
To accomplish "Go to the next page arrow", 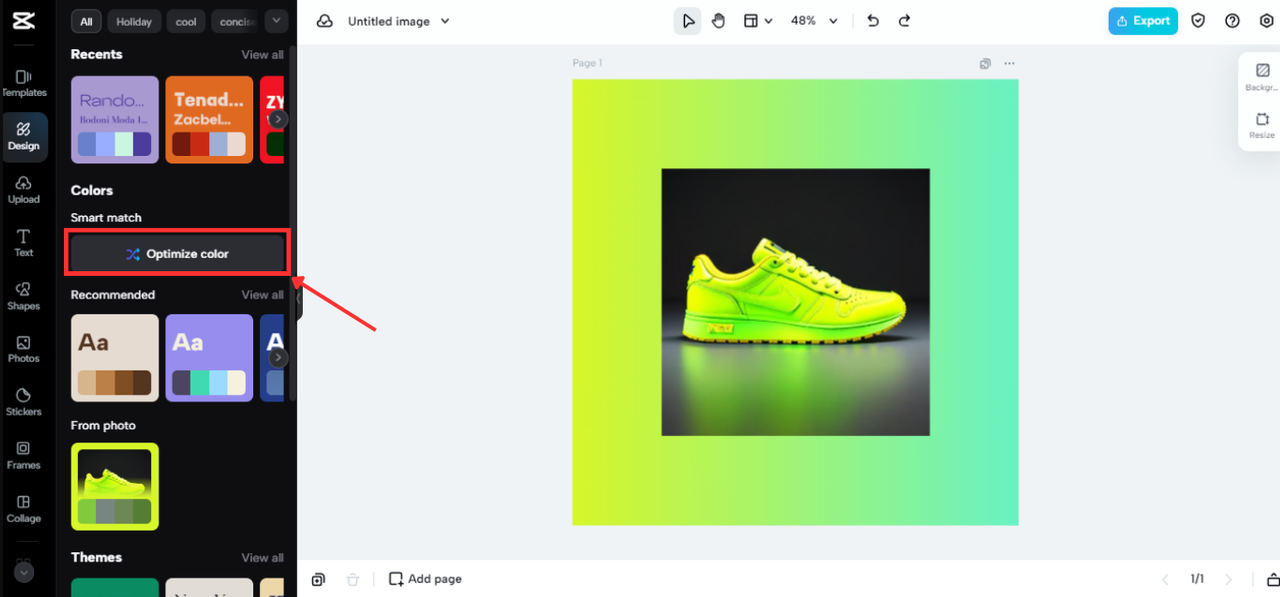I will tap(1229, 579).
